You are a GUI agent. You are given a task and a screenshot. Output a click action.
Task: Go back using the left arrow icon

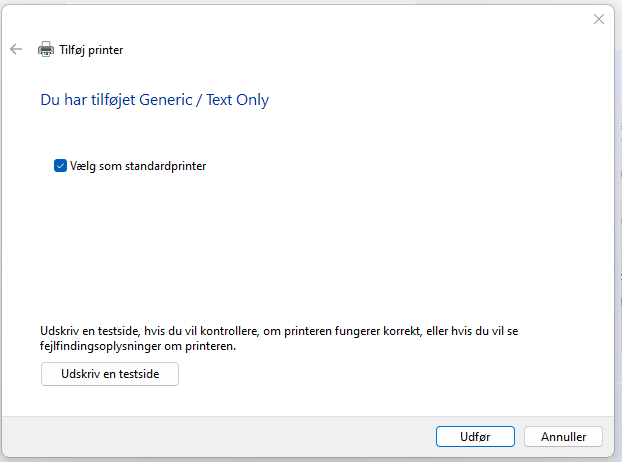[x=16, y=49]
